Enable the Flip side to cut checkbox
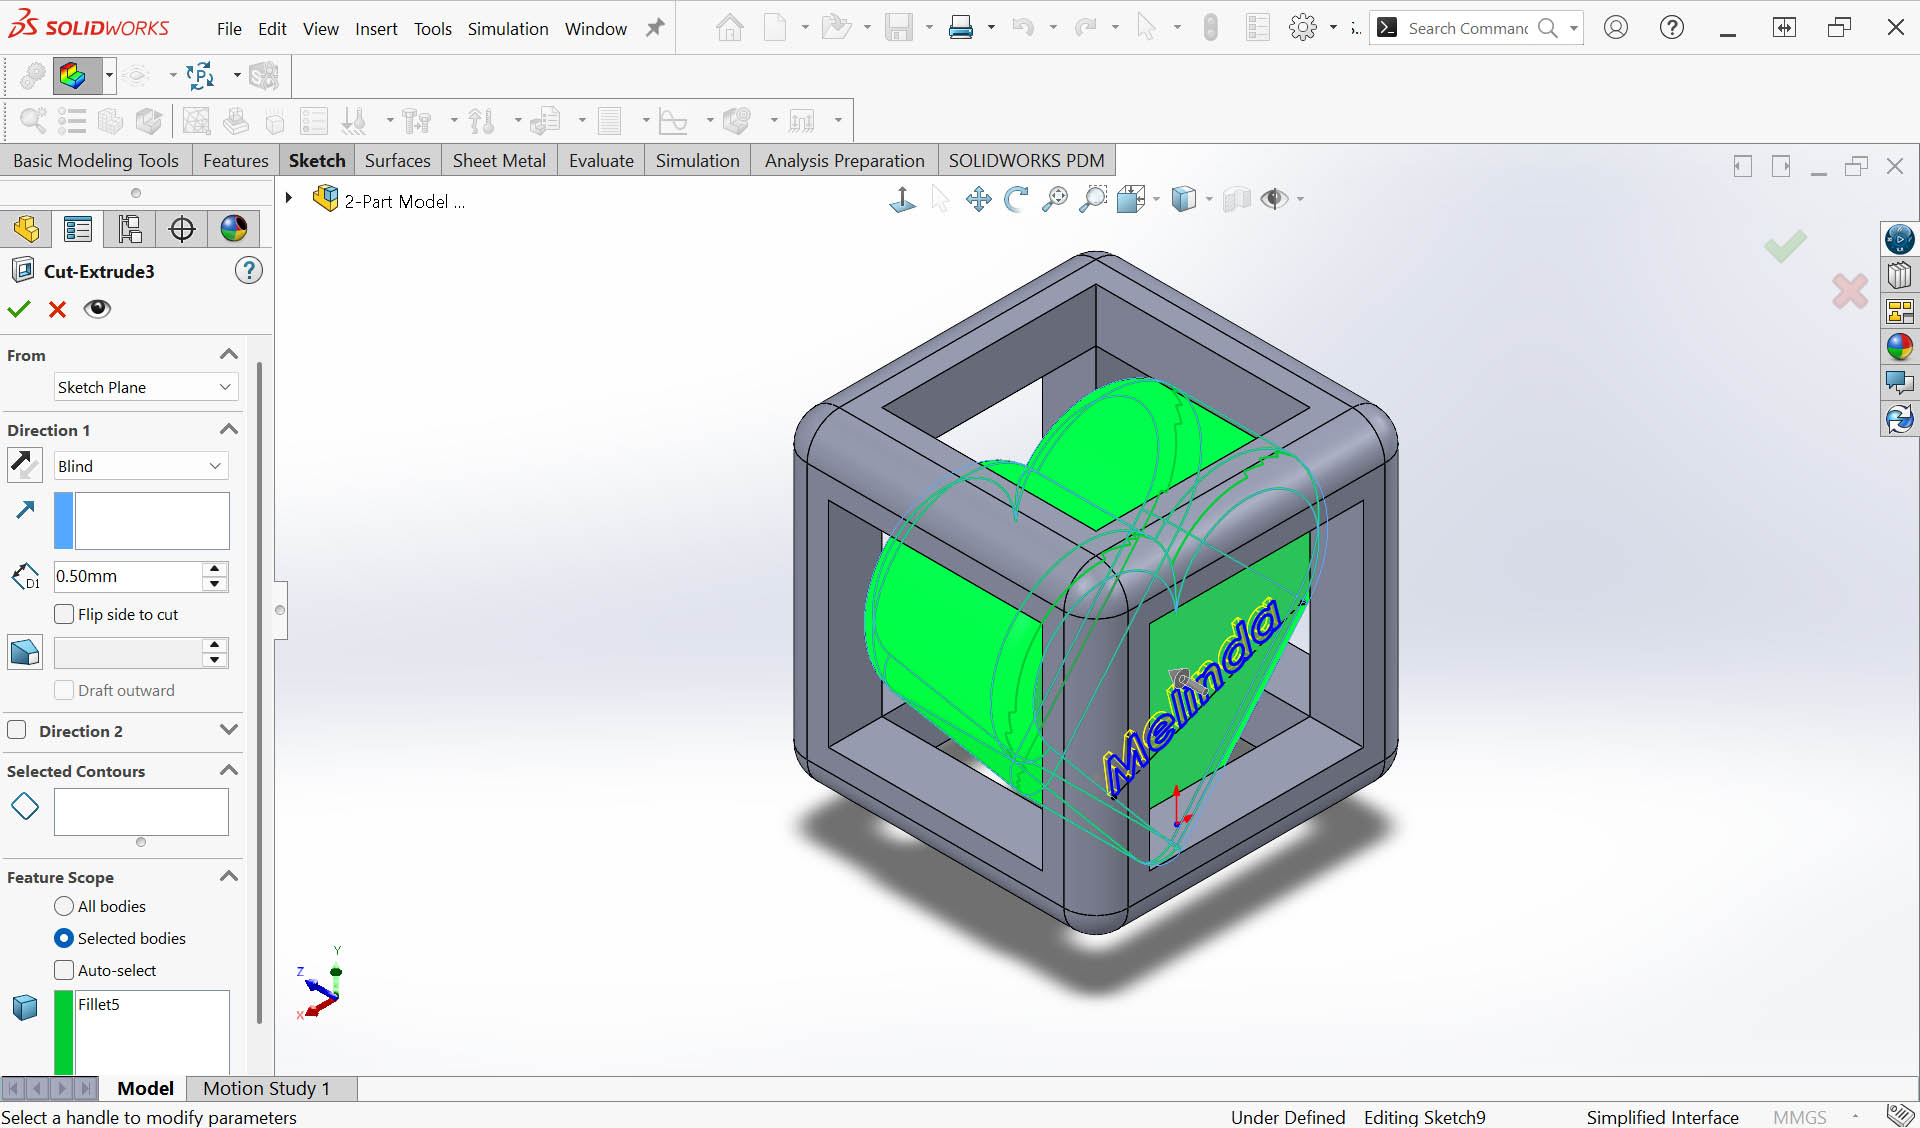Image resolution: width=1920 pixels, height=1128 pixels. (65, 614)
